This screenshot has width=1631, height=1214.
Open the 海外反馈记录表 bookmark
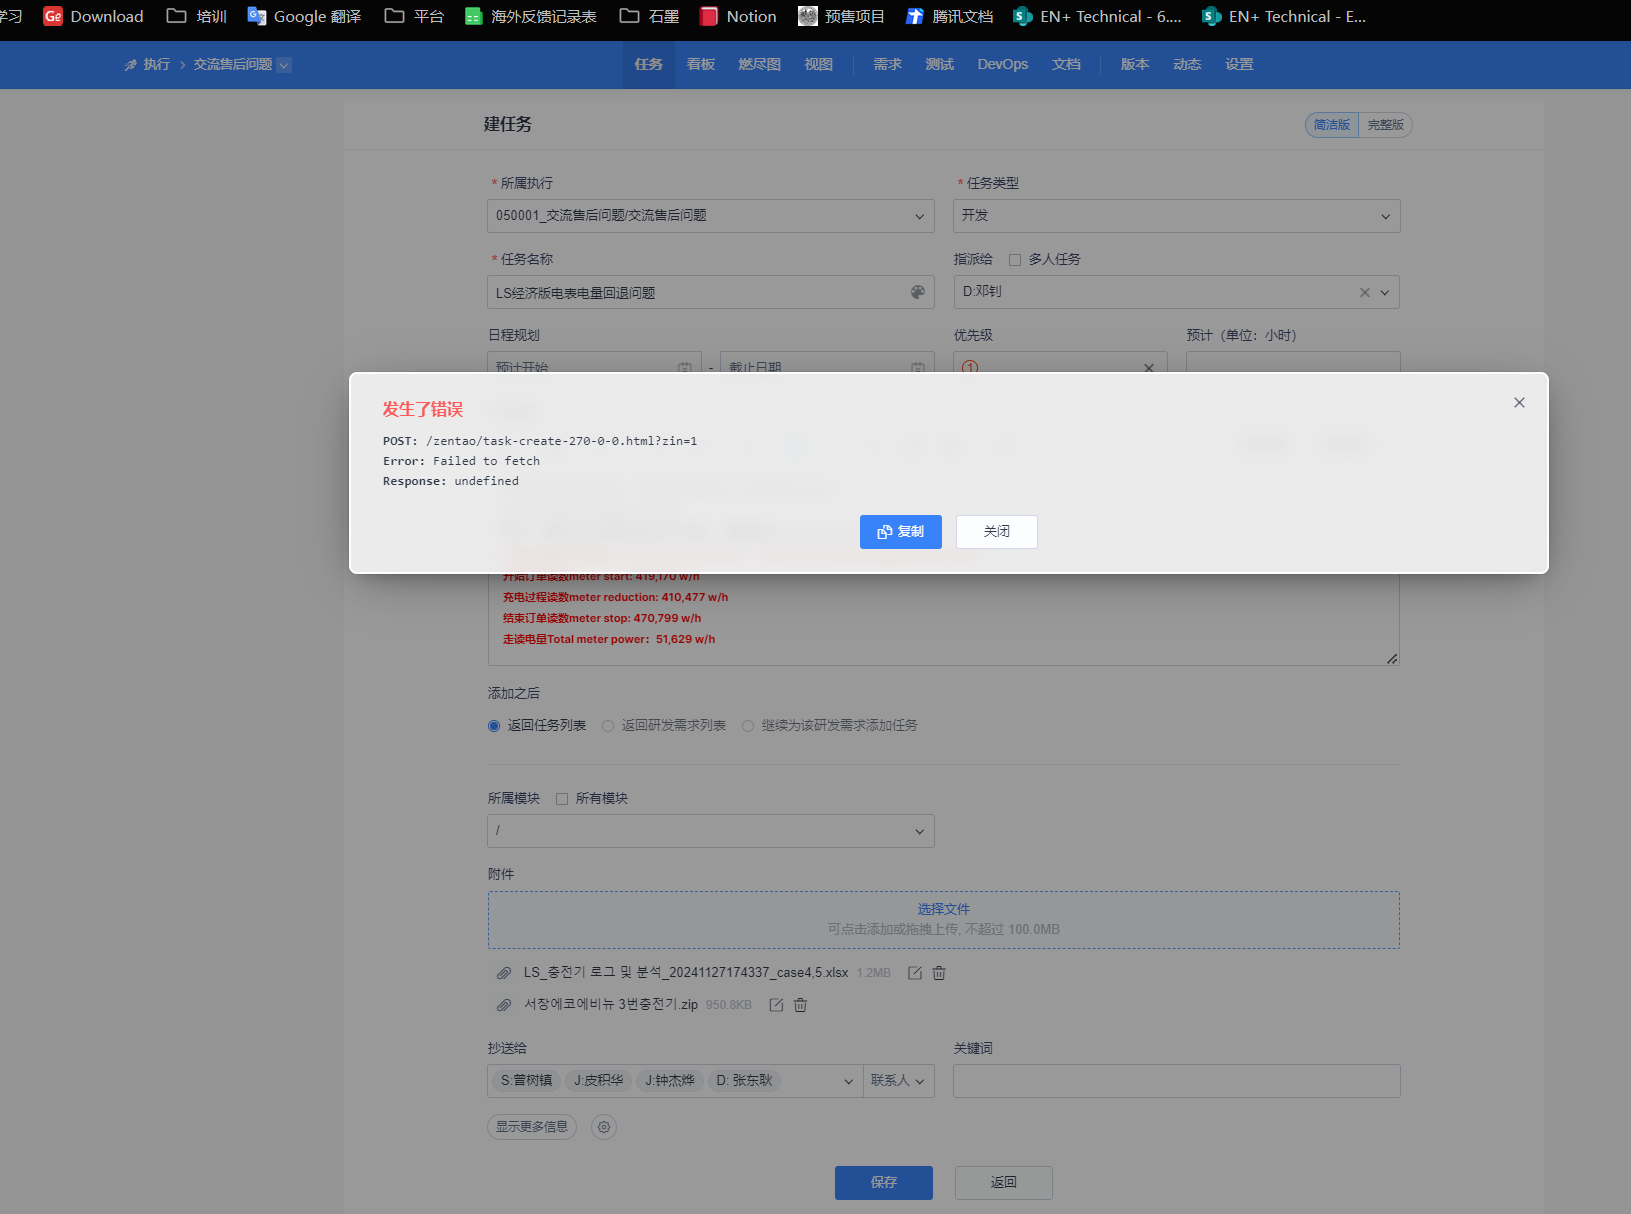coord(531,16)
